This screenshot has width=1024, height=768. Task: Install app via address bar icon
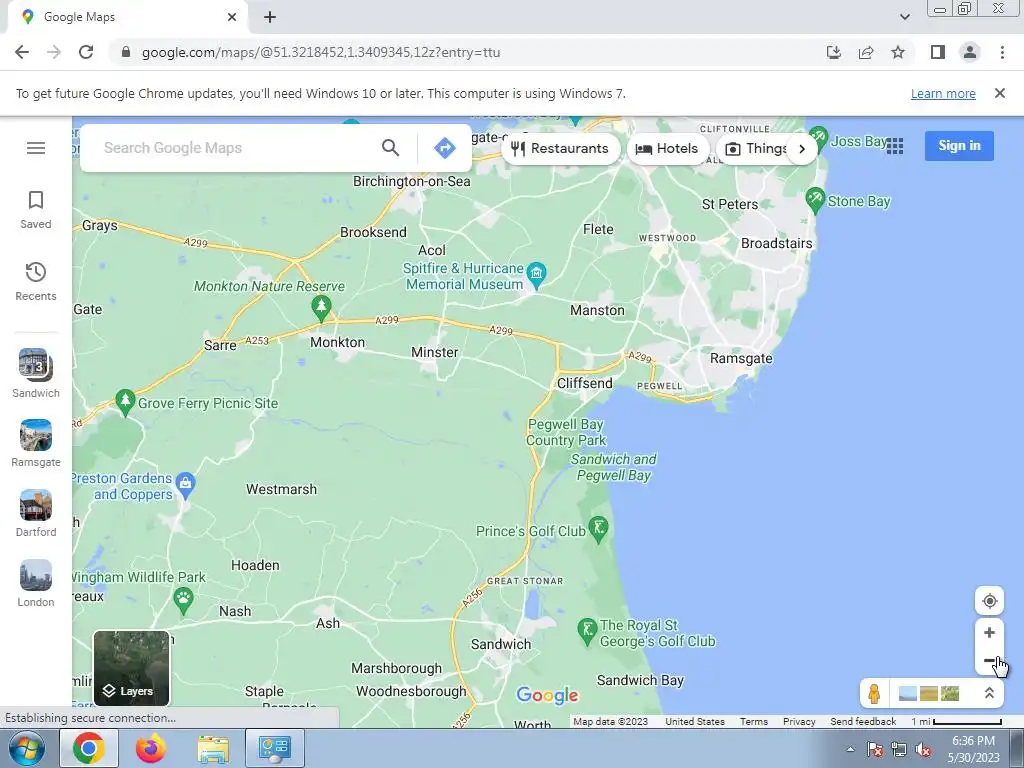tap(834, 52)
